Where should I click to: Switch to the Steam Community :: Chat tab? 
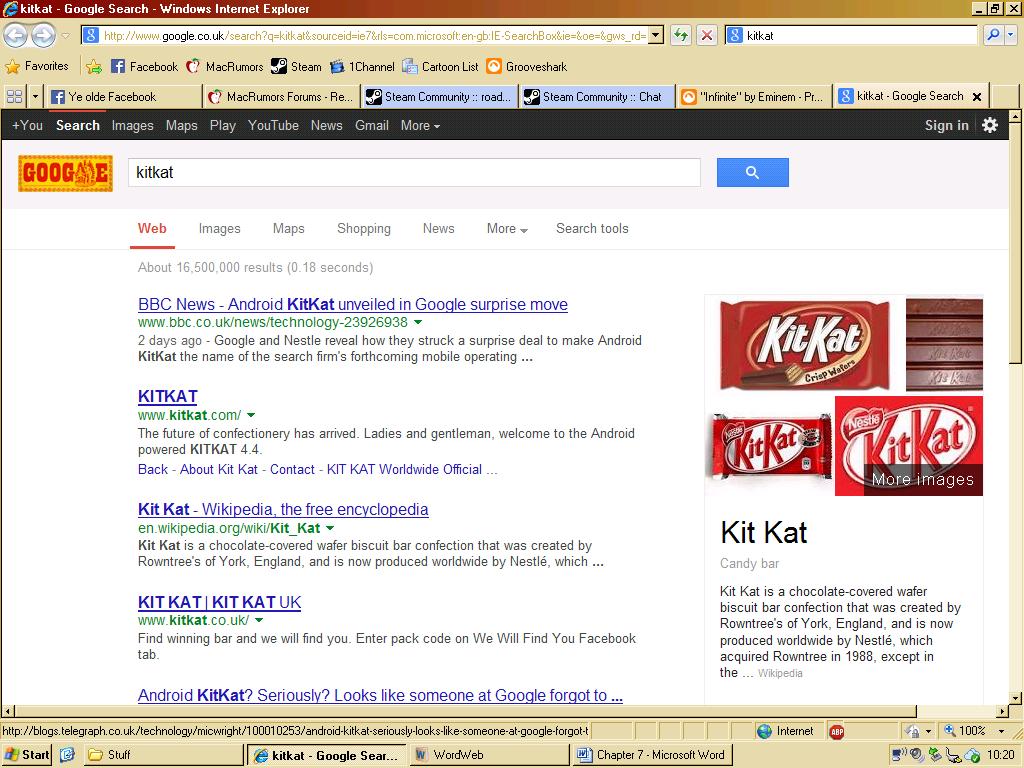pos(598,97)
